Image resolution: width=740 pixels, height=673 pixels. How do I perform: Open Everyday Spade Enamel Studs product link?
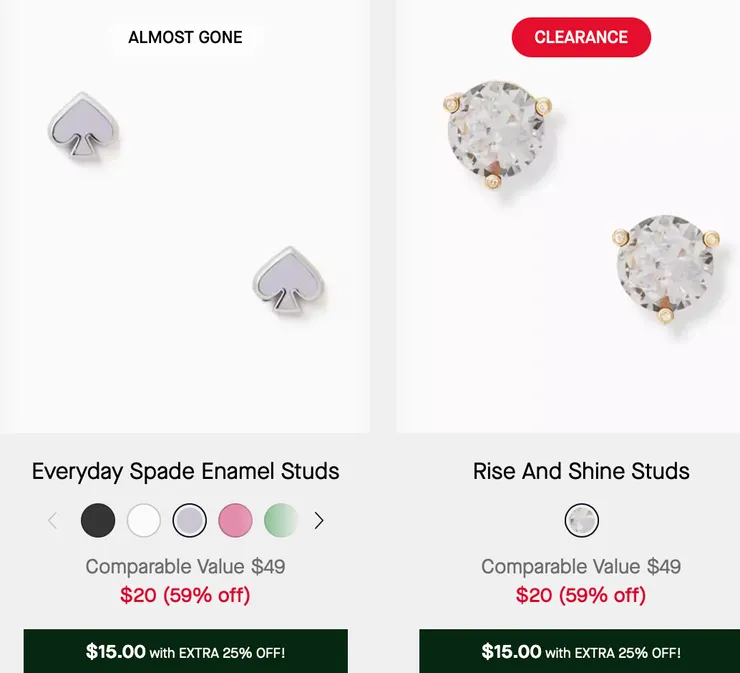[185, 471]
